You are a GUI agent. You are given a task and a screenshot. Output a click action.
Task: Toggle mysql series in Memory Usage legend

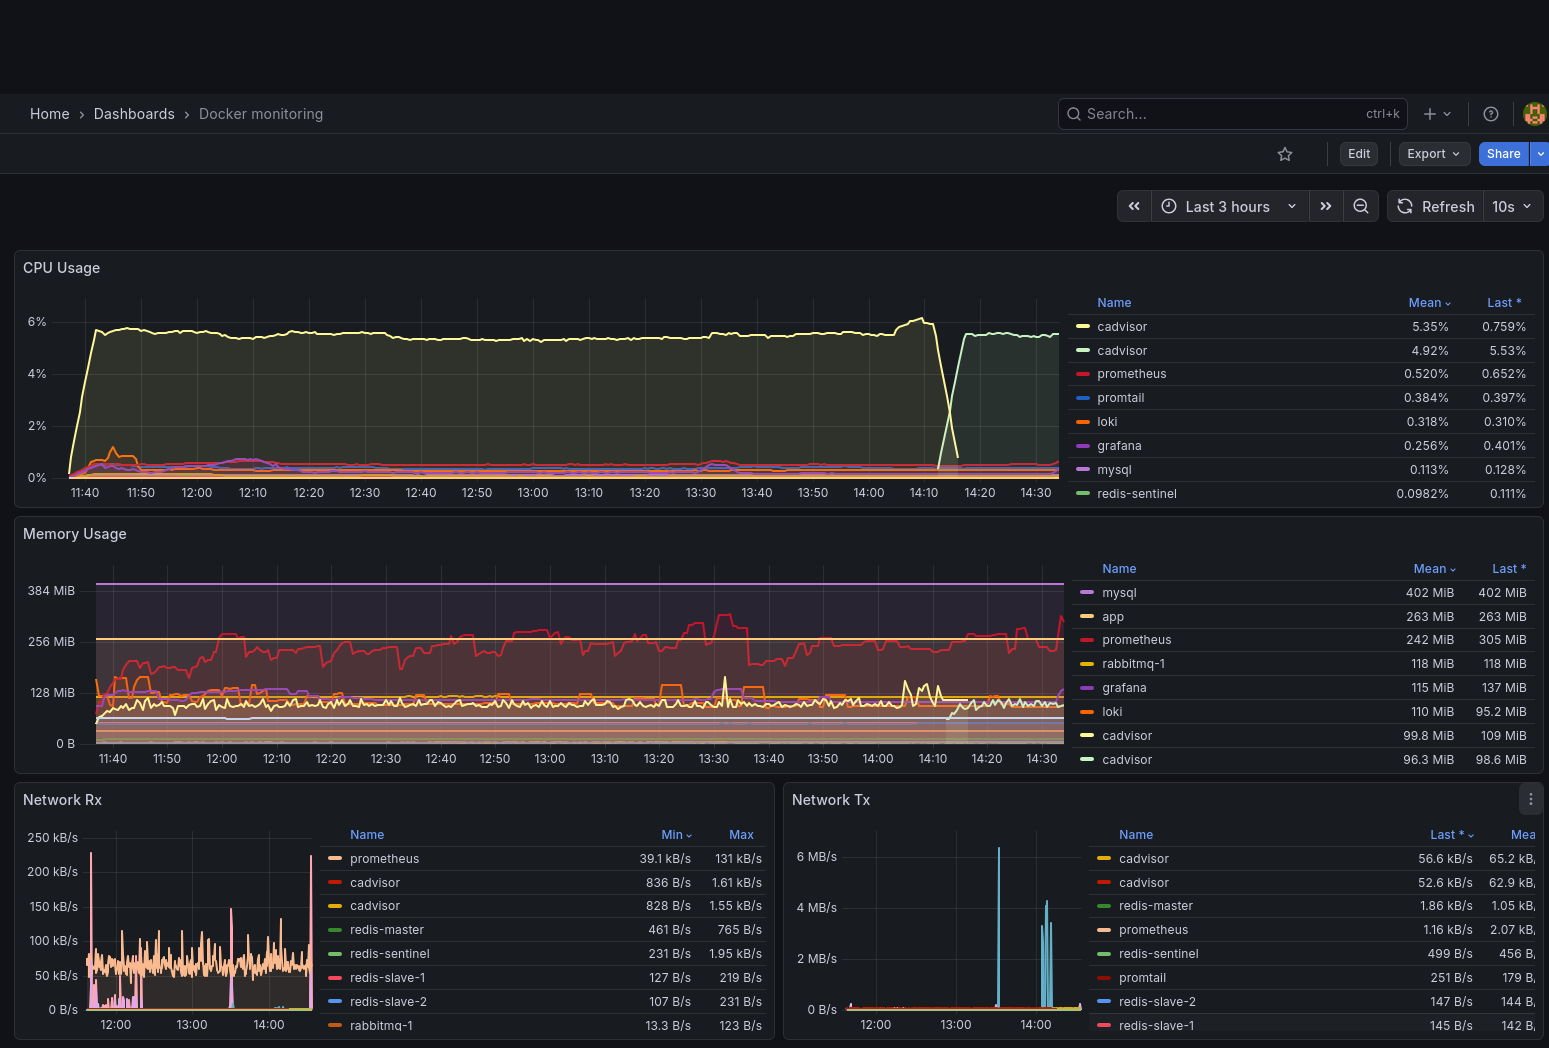1119,593
